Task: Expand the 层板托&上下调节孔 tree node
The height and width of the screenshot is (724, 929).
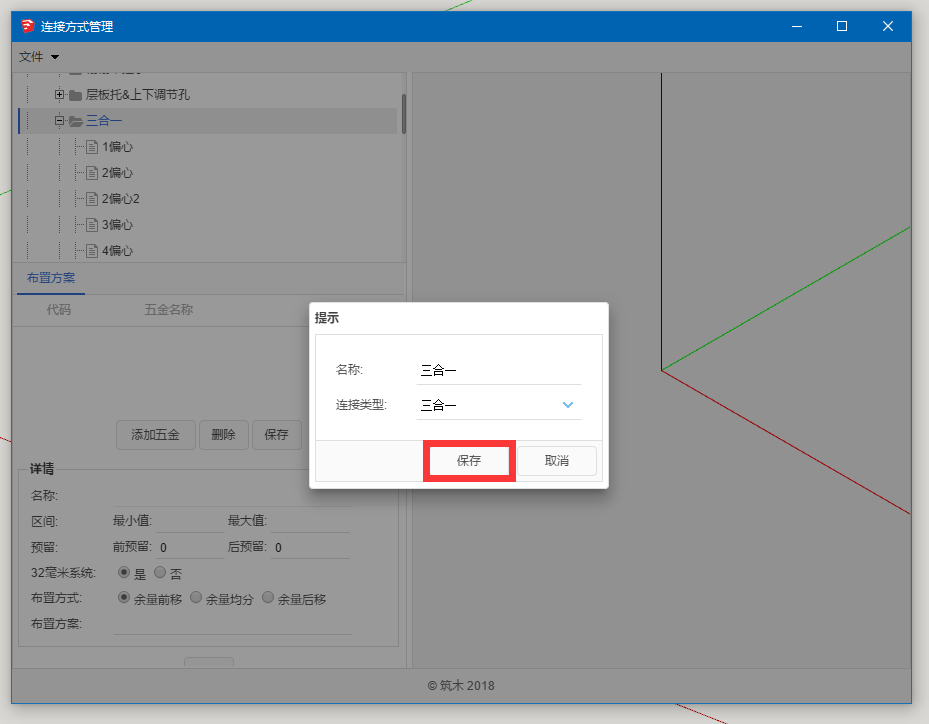Action: (x=60, y=95)
